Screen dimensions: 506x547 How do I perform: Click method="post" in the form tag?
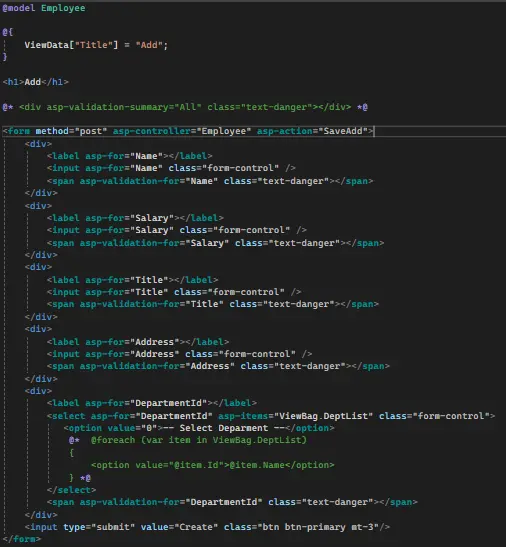click(x=71, y=131)
